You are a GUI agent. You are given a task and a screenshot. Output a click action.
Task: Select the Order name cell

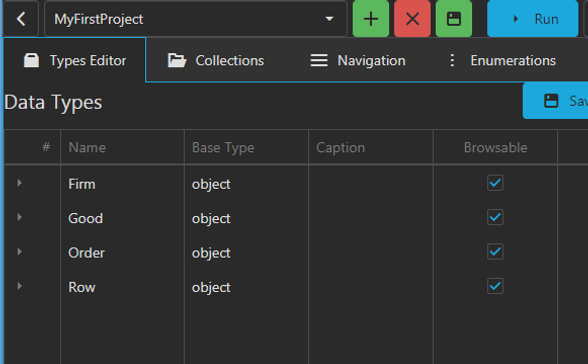click(122, 253)
